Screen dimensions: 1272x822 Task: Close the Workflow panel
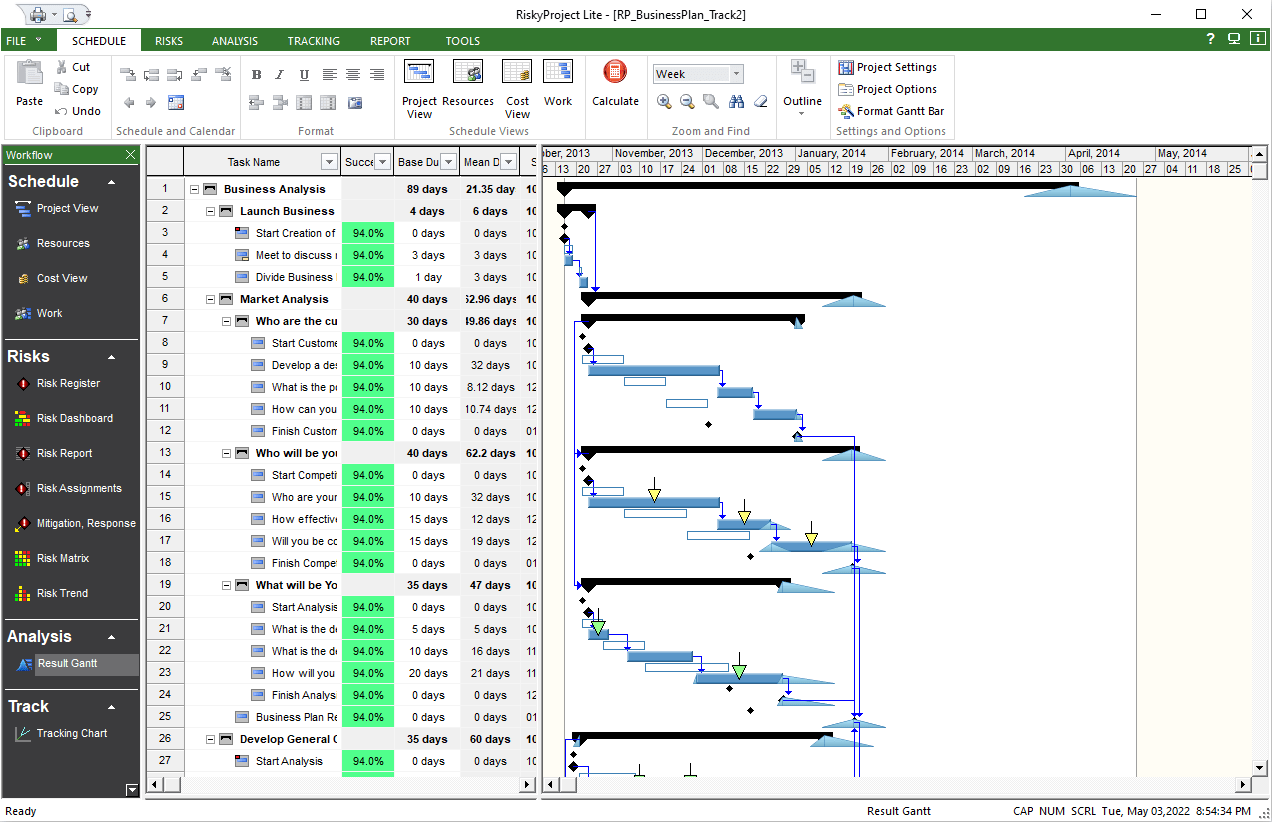(x=130, y=155)
